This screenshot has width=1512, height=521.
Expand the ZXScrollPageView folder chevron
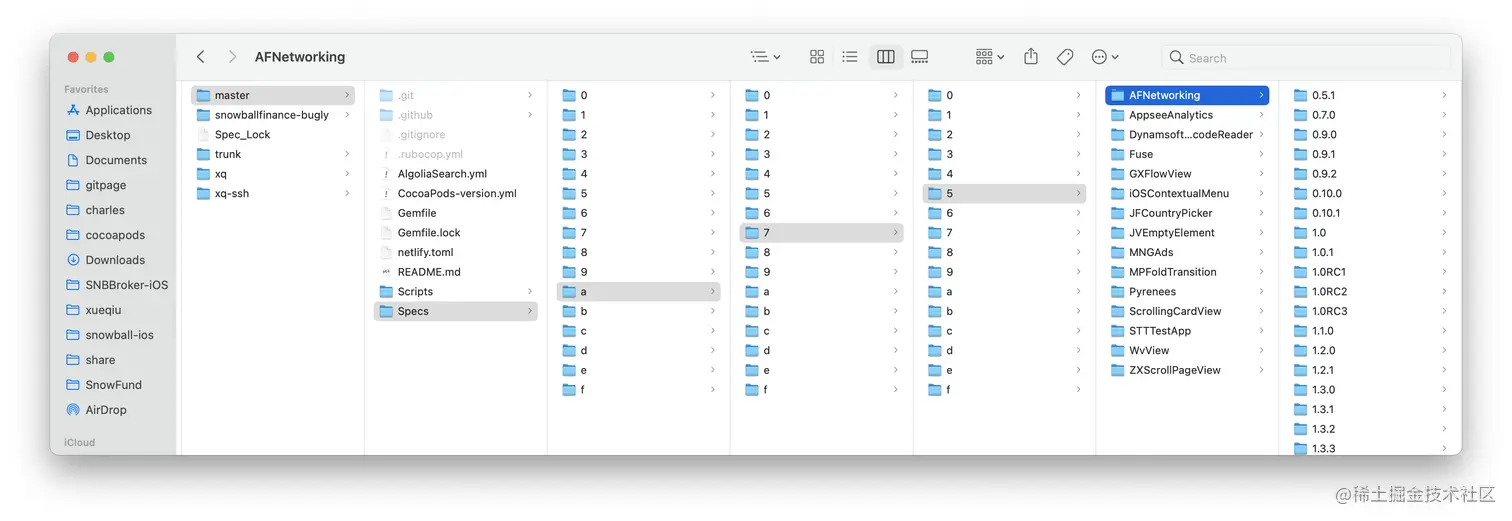point(1261,370)
